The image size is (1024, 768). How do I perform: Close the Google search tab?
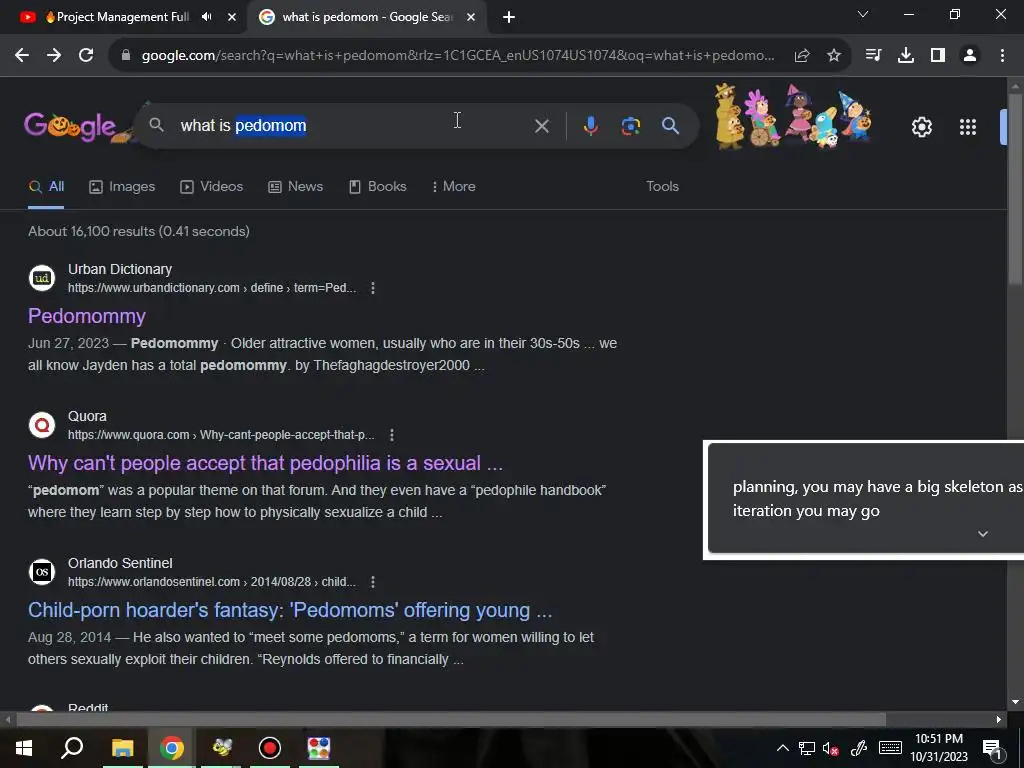tap(471, 17)
